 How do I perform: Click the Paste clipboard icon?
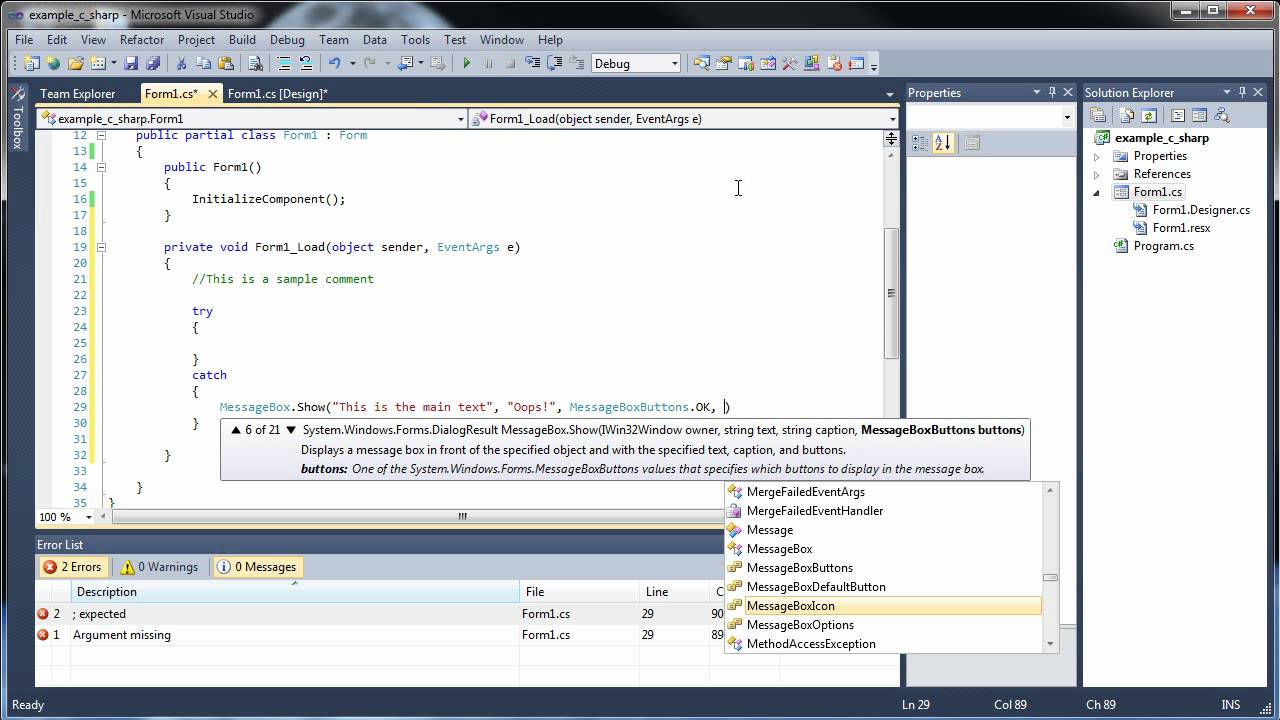click(x=226, y=63)
